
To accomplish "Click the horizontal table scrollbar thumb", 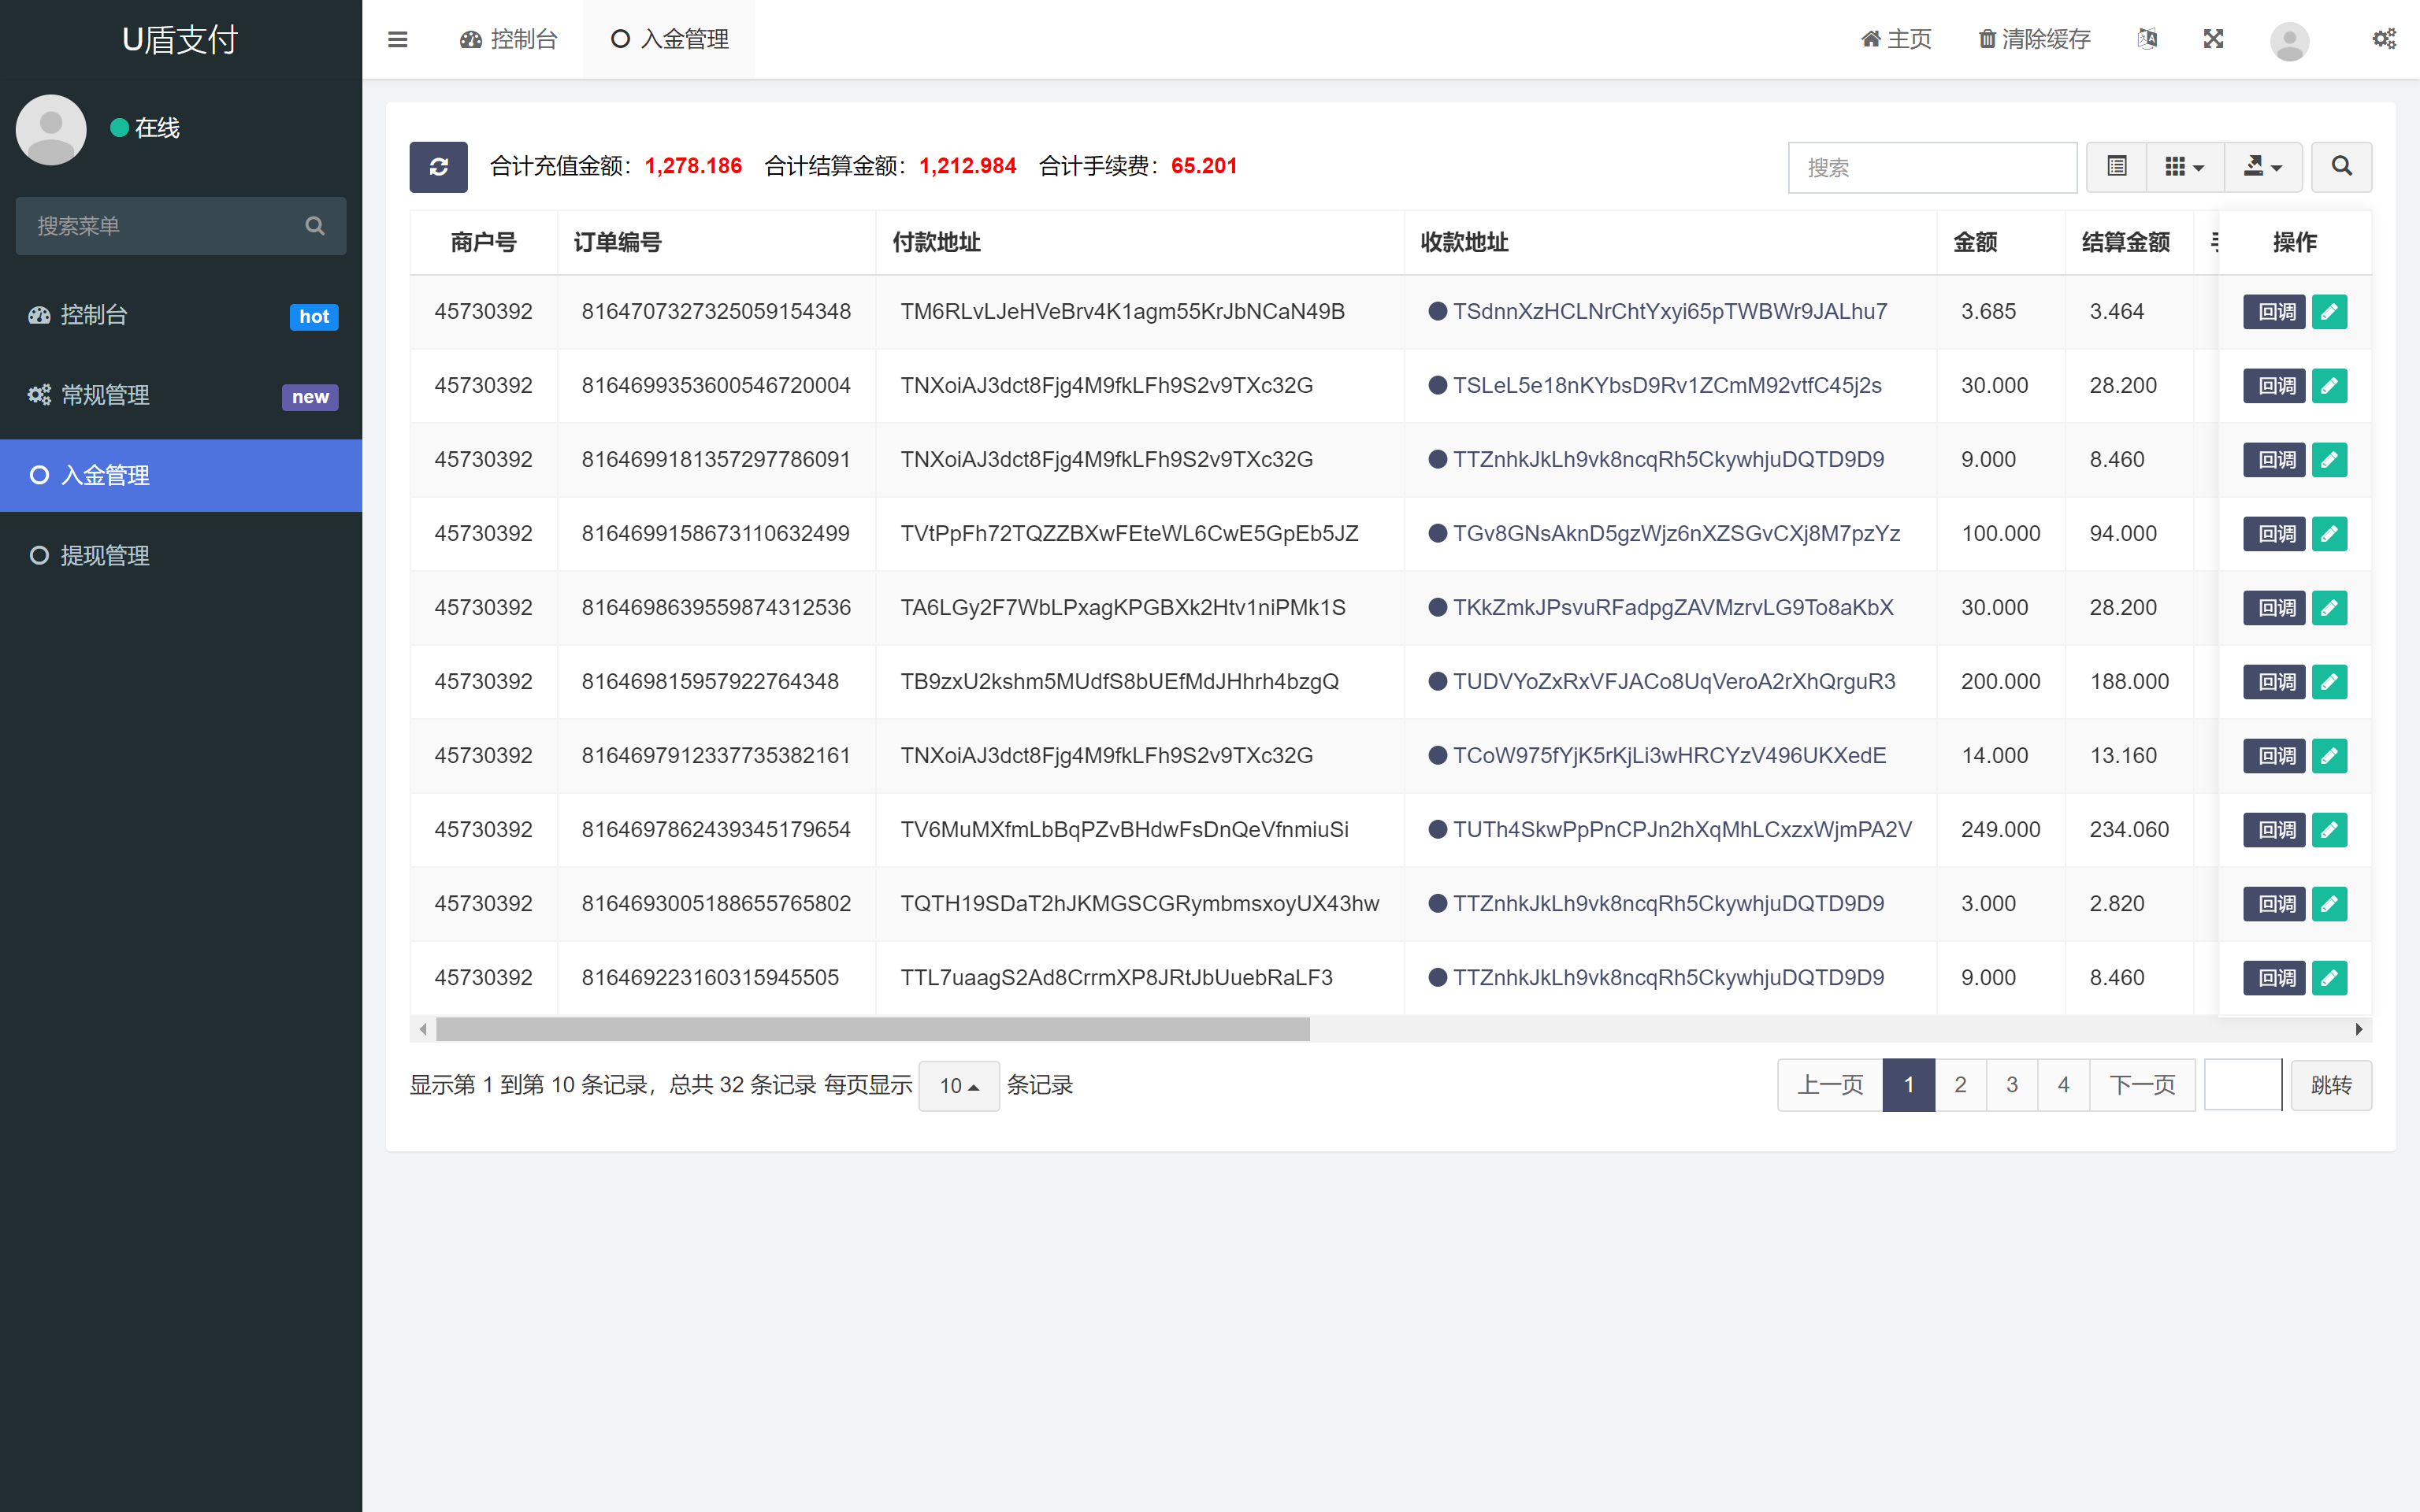I will click(872, 1029).
